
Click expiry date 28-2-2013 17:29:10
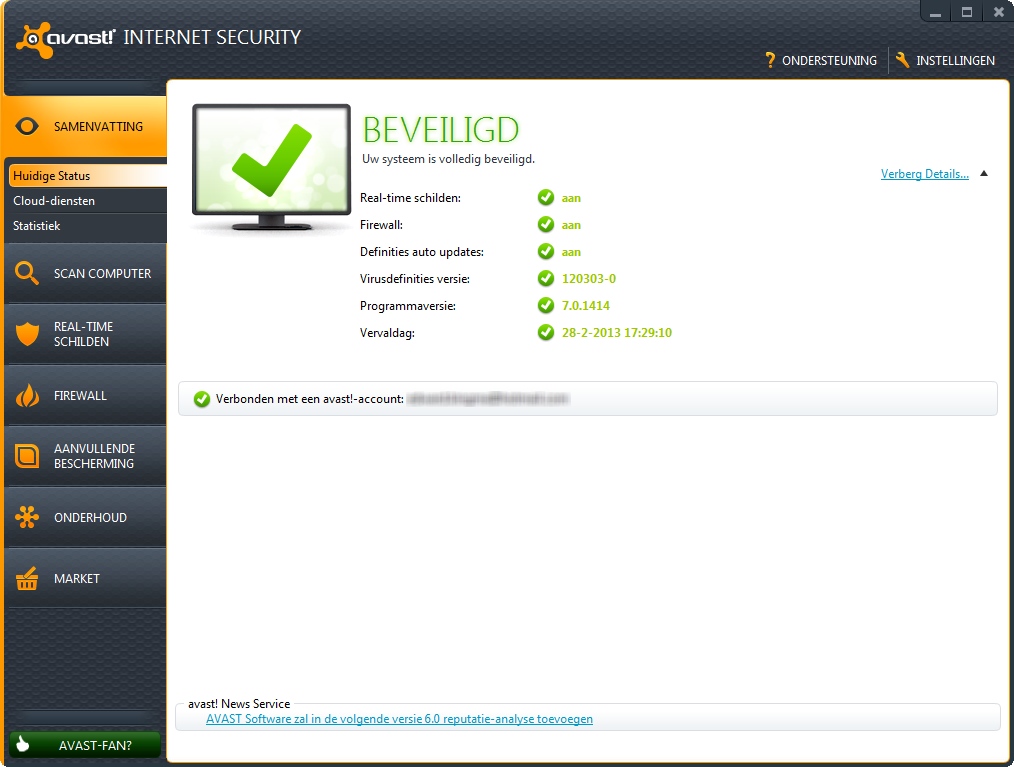616,332
